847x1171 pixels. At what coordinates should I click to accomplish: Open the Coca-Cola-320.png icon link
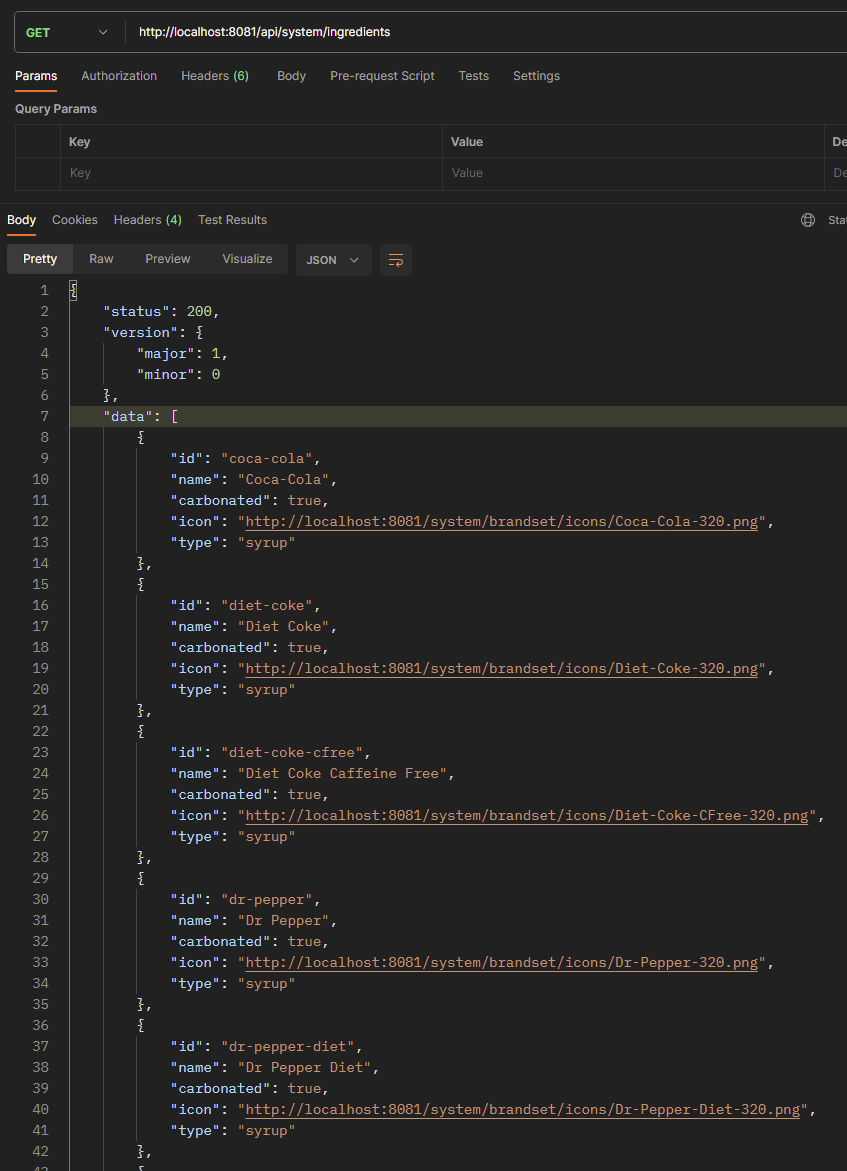click(502, 521)
